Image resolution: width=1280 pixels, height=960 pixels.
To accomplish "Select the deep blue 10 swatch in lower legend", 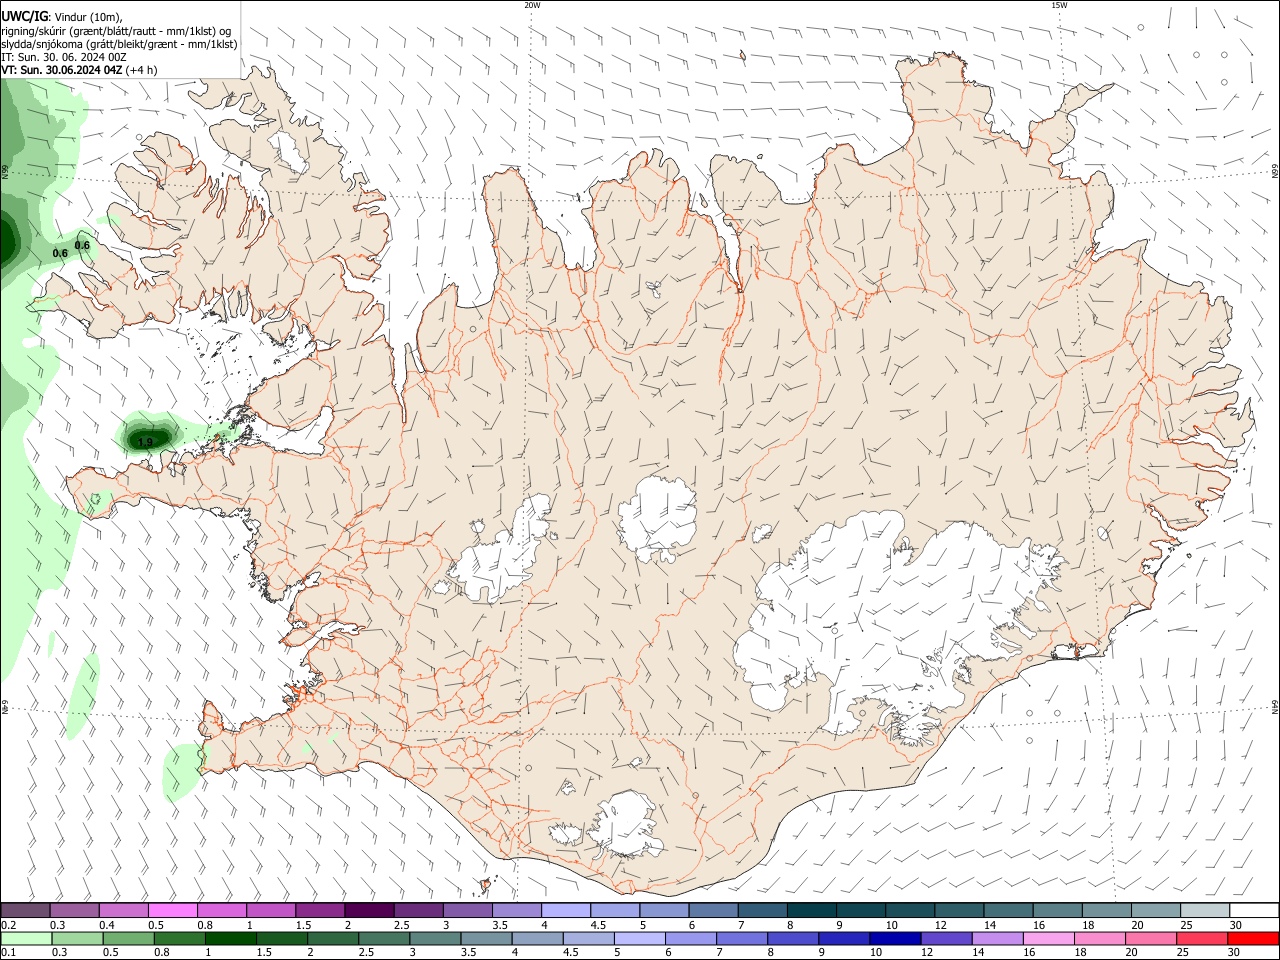I will tap(894, 939).
